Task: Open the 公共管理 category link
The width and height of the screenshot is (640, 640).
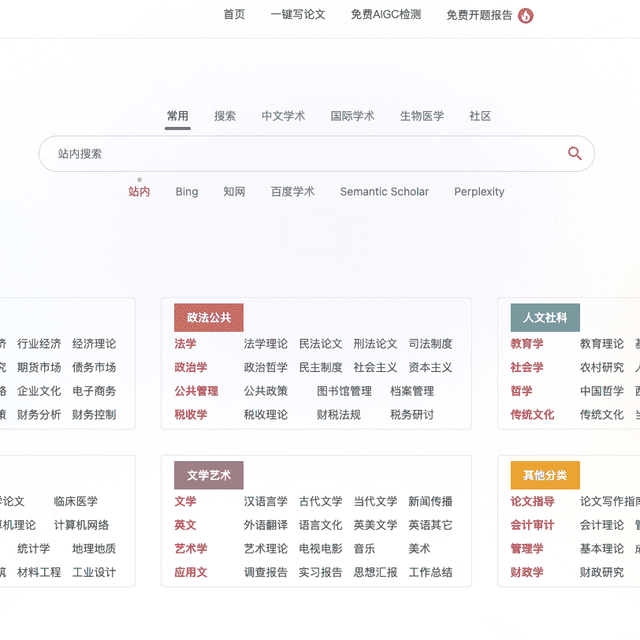Action: pyautogui.click(x=196, y=391)
